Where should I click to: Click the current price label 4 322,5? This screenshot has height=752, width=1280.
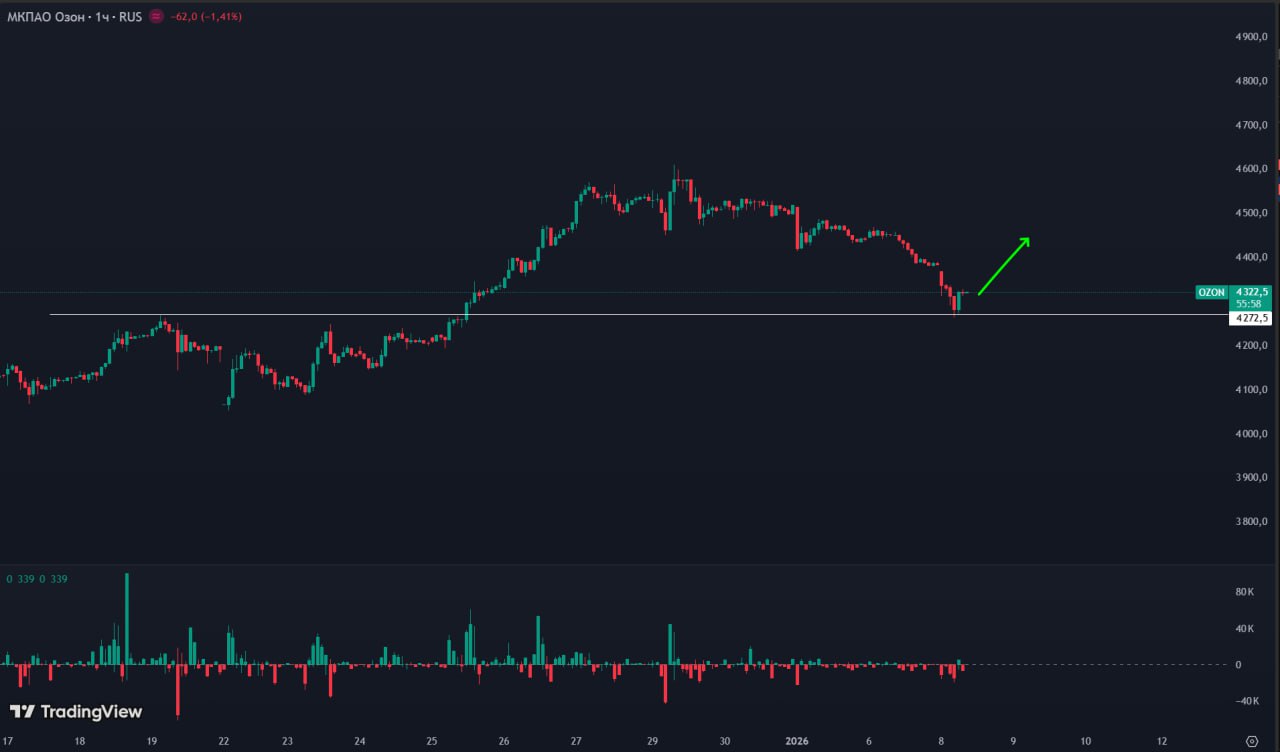[x=1252, y=292]
